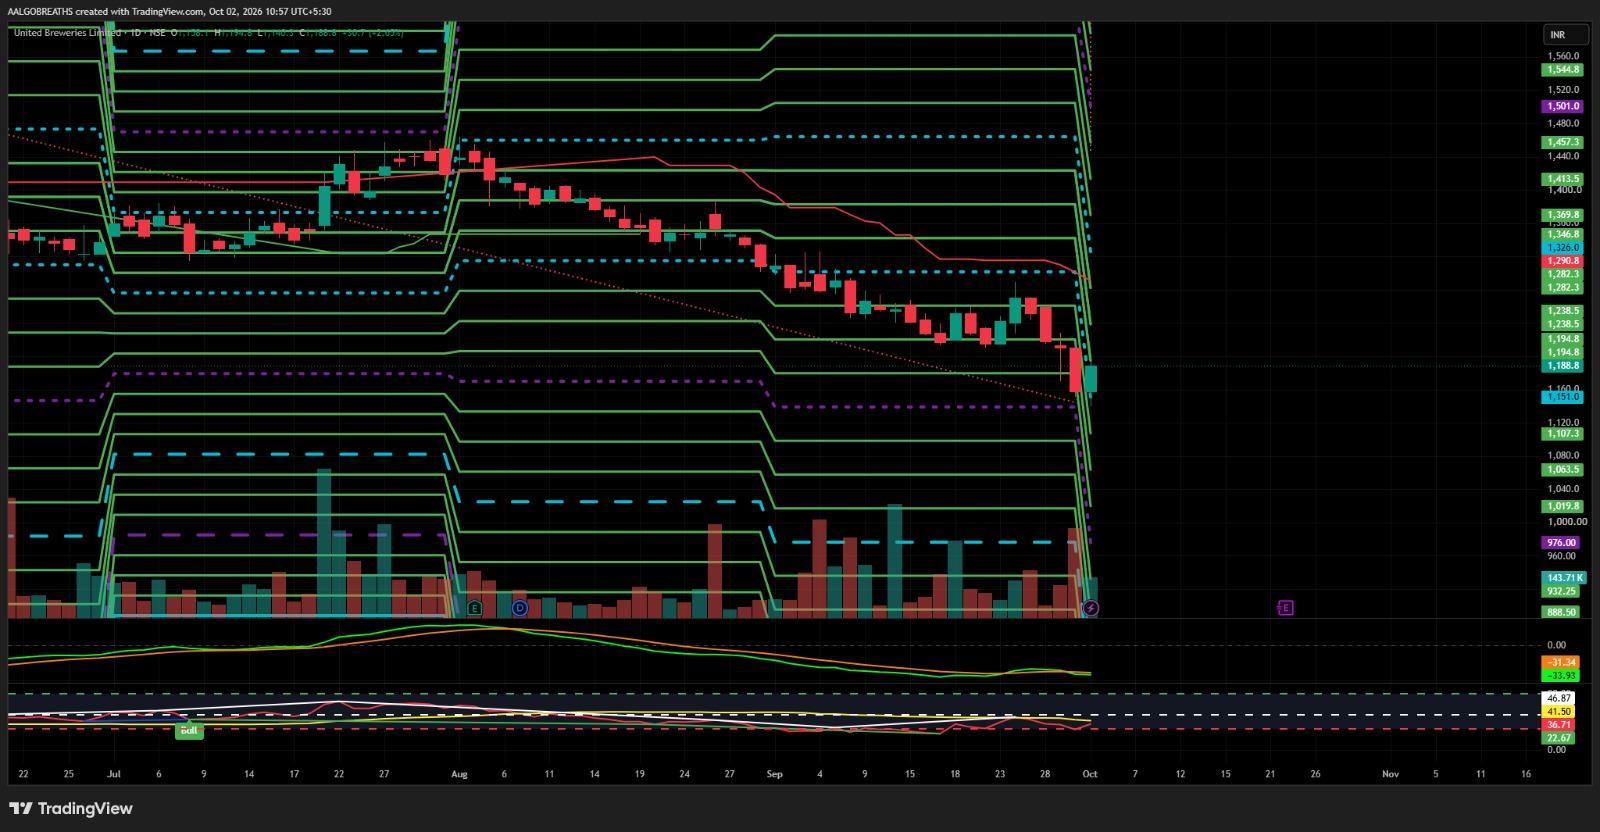Click the 1,544.8 green price label

[1562, 70]
